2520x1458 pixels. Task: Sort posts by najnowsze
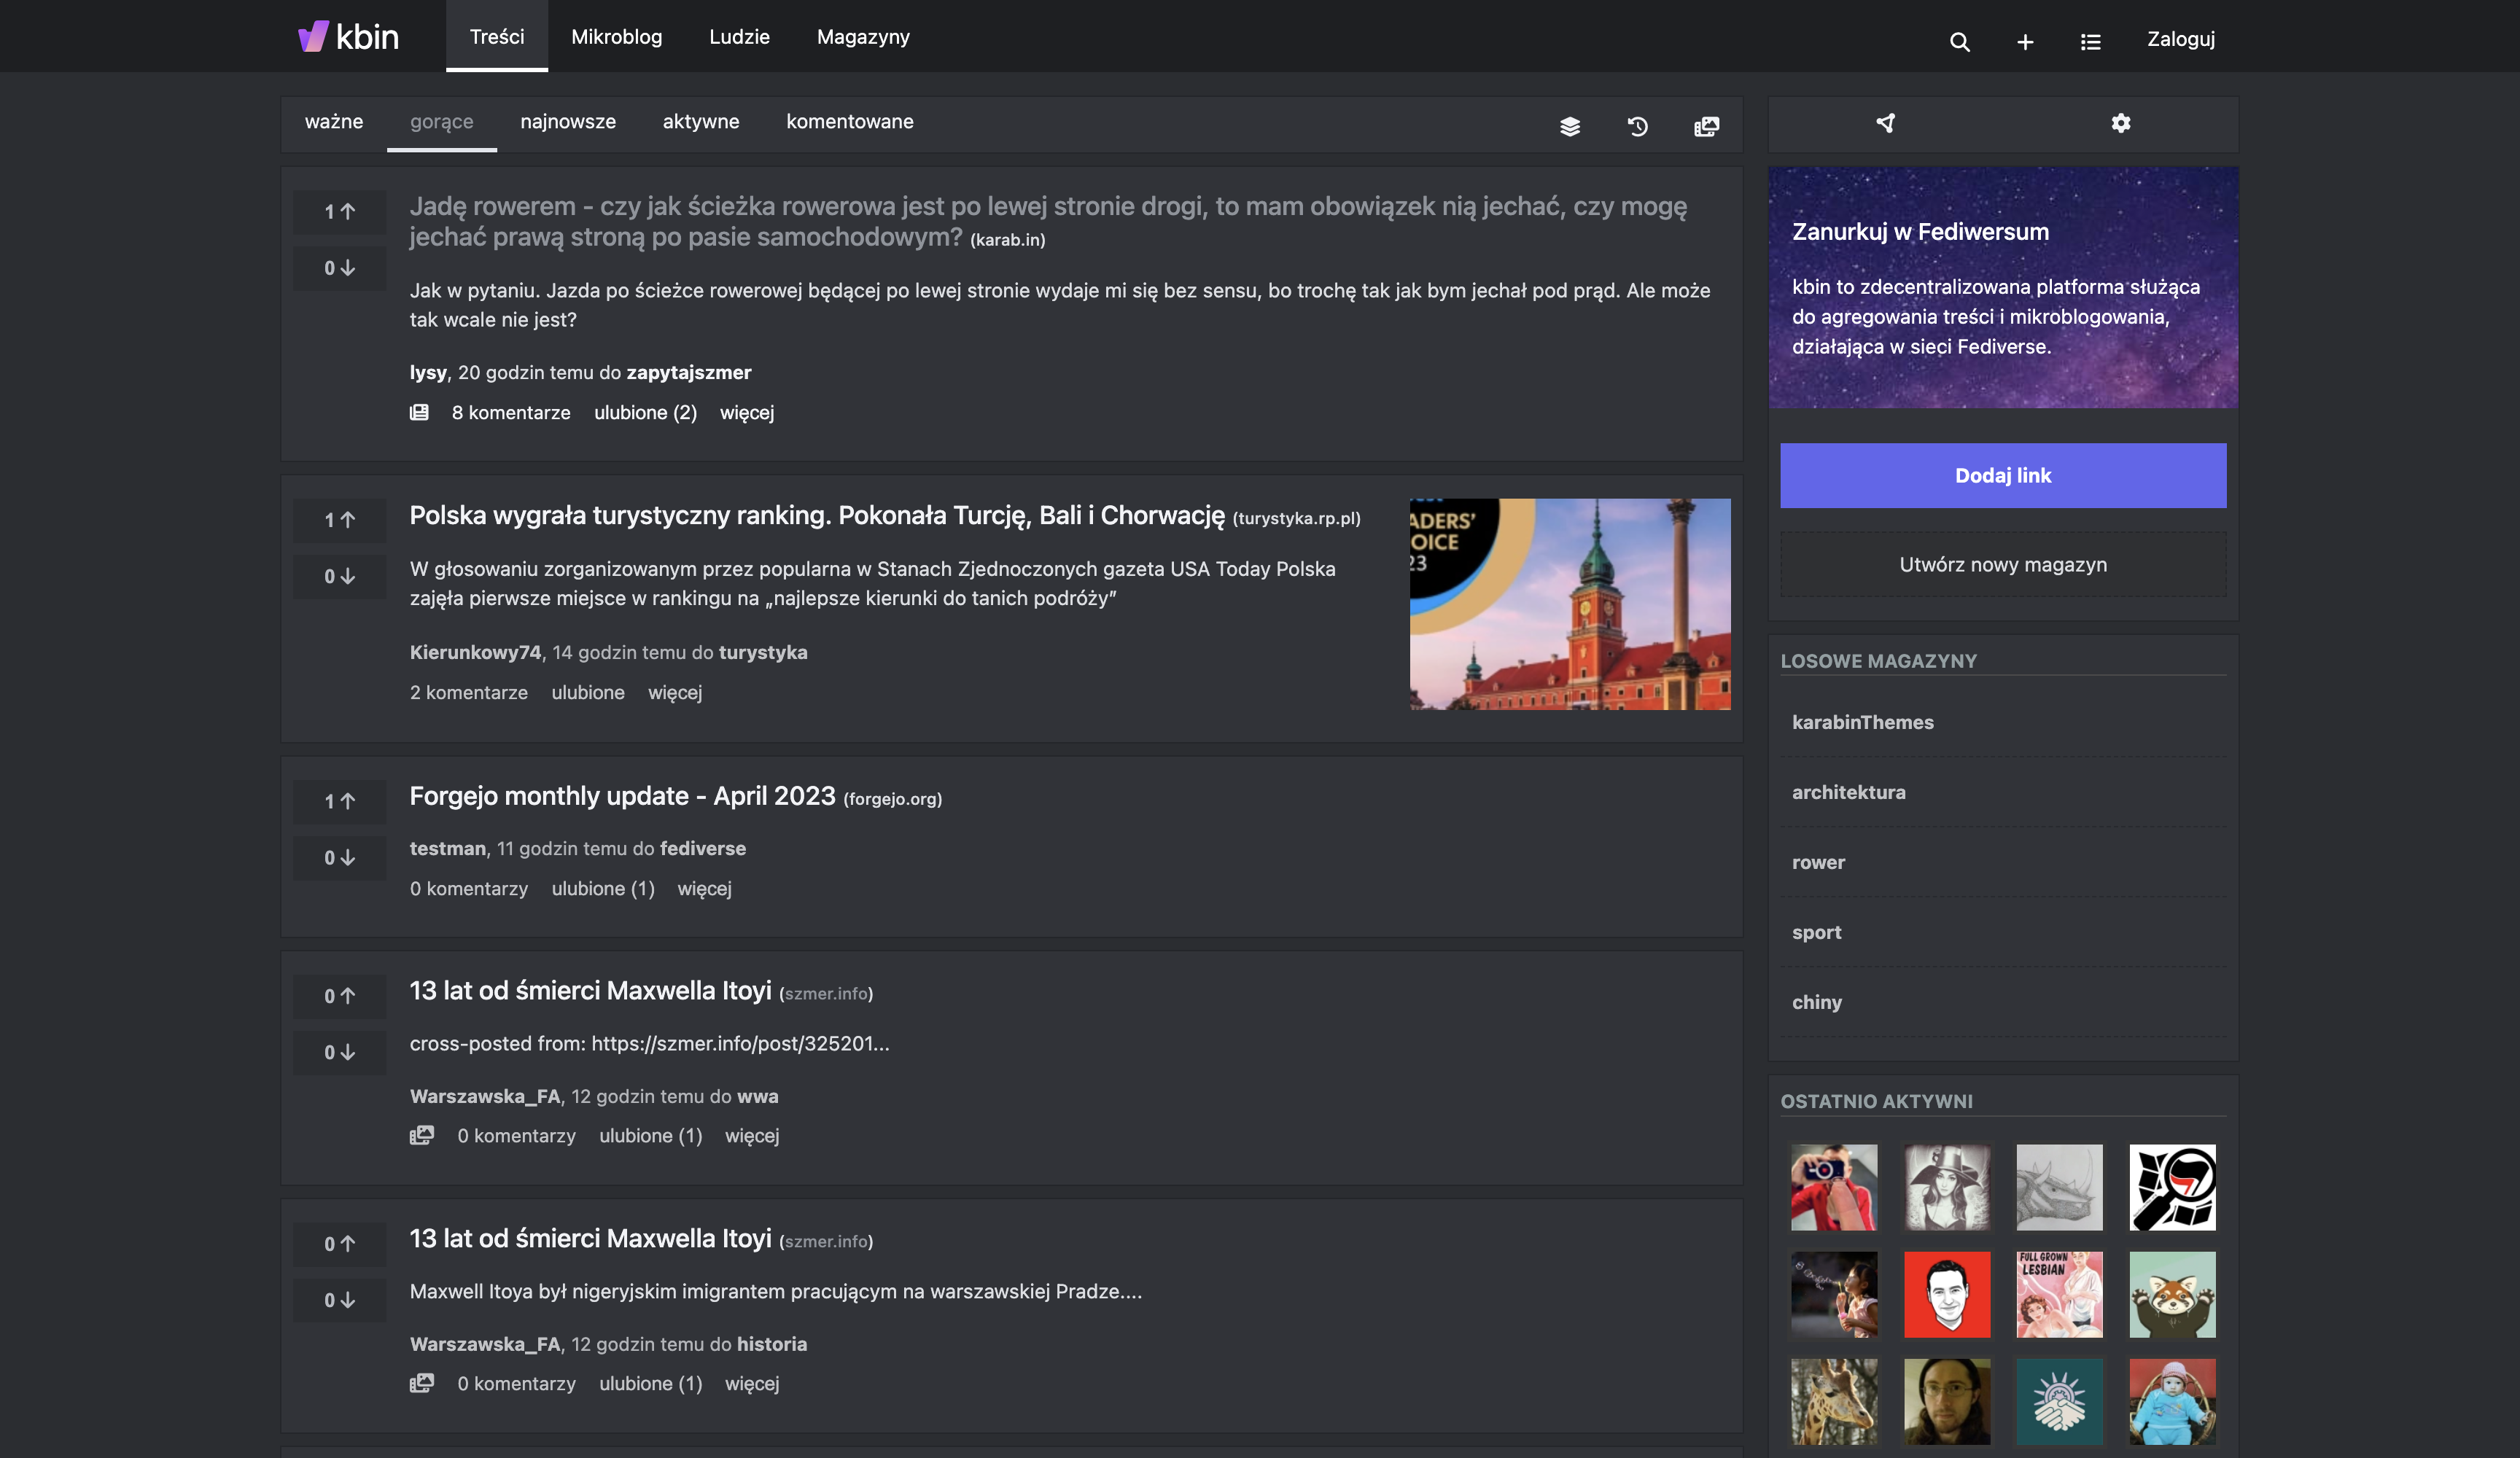(568, 121)
